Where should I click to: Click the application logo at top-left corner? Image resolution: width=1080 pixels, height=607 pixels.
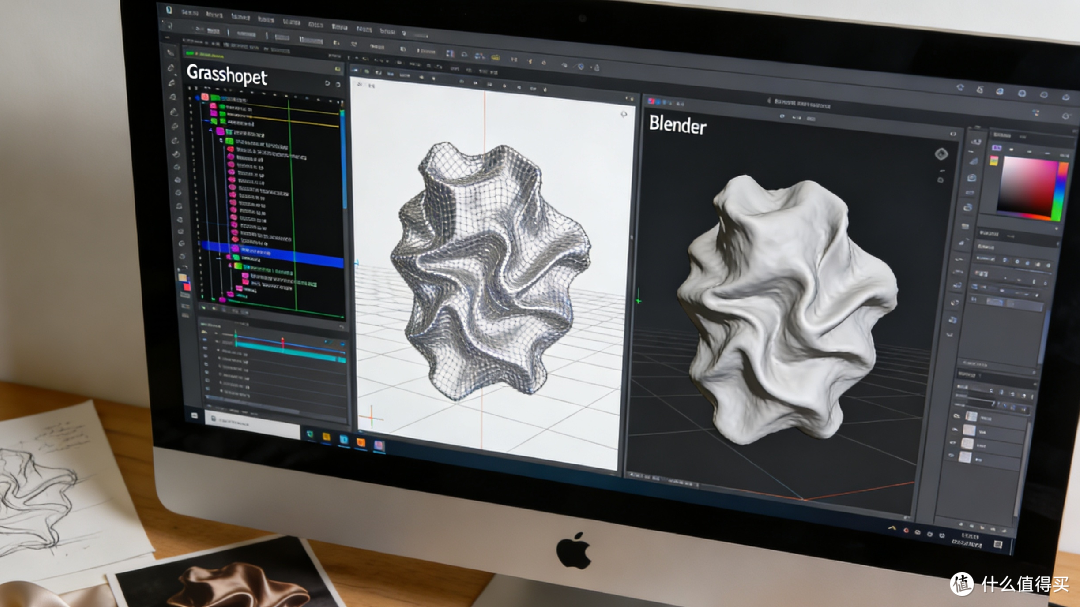tap(169, 10)
